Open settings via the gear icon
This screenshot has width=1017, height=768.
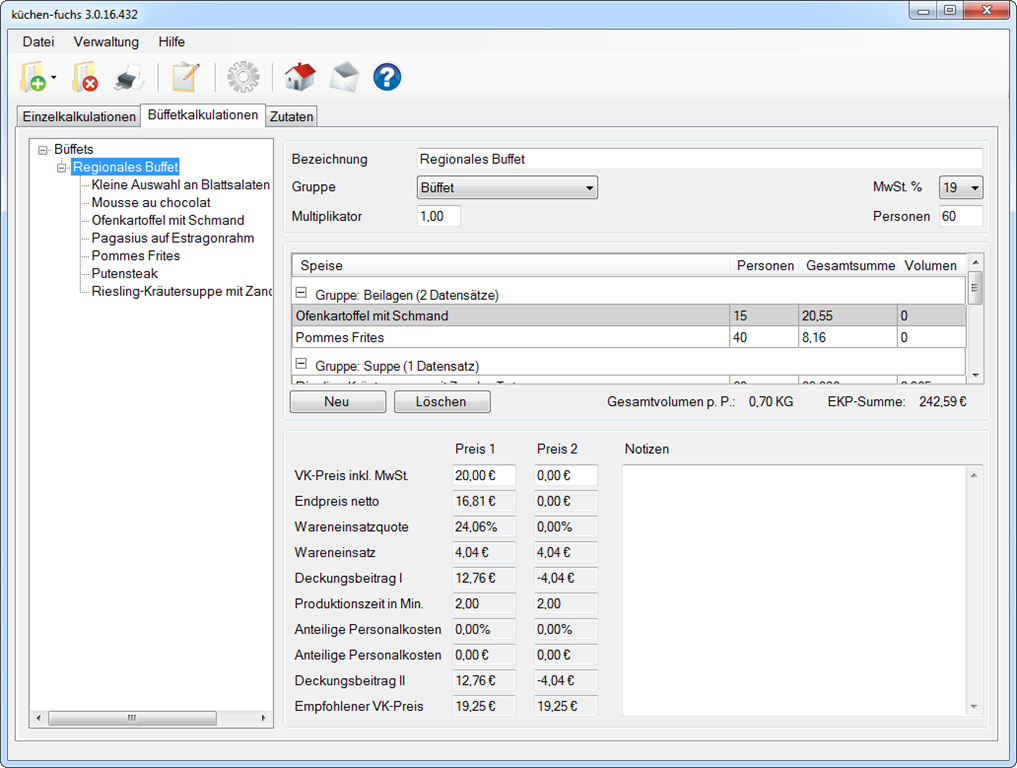point(242,78)
